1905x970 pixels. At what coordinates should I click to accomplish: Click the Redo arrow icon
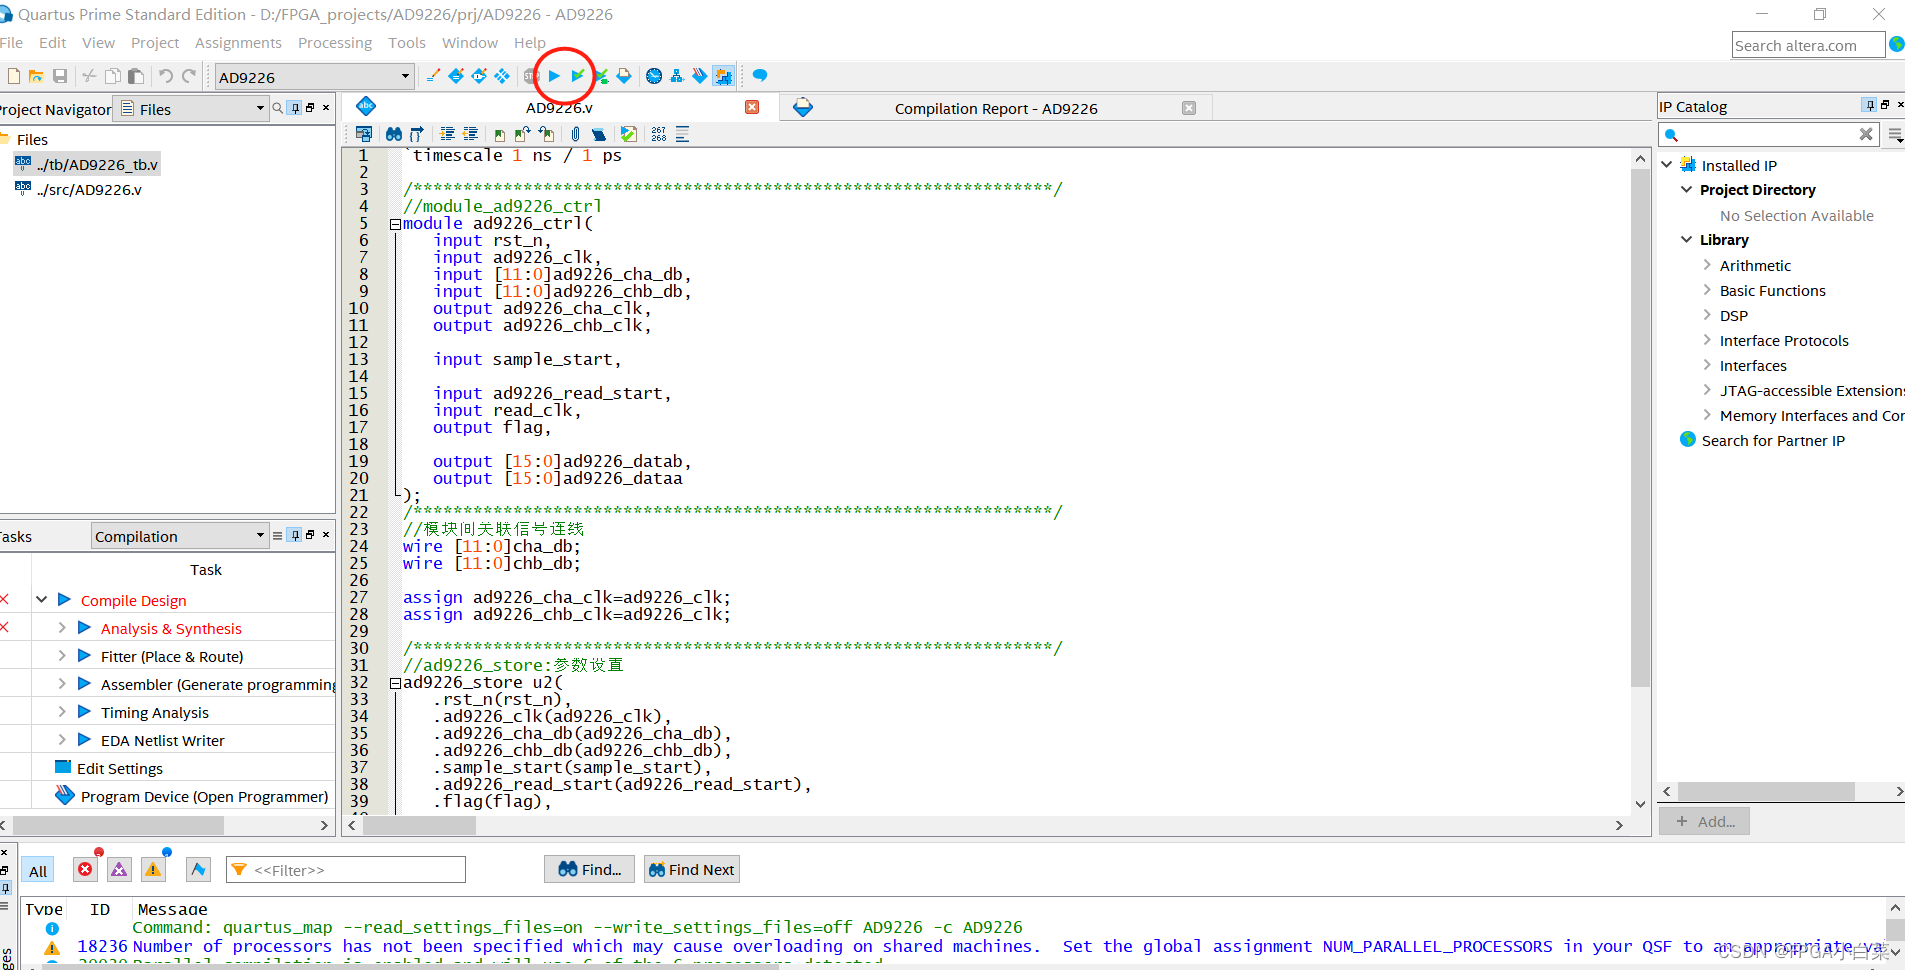189,76
